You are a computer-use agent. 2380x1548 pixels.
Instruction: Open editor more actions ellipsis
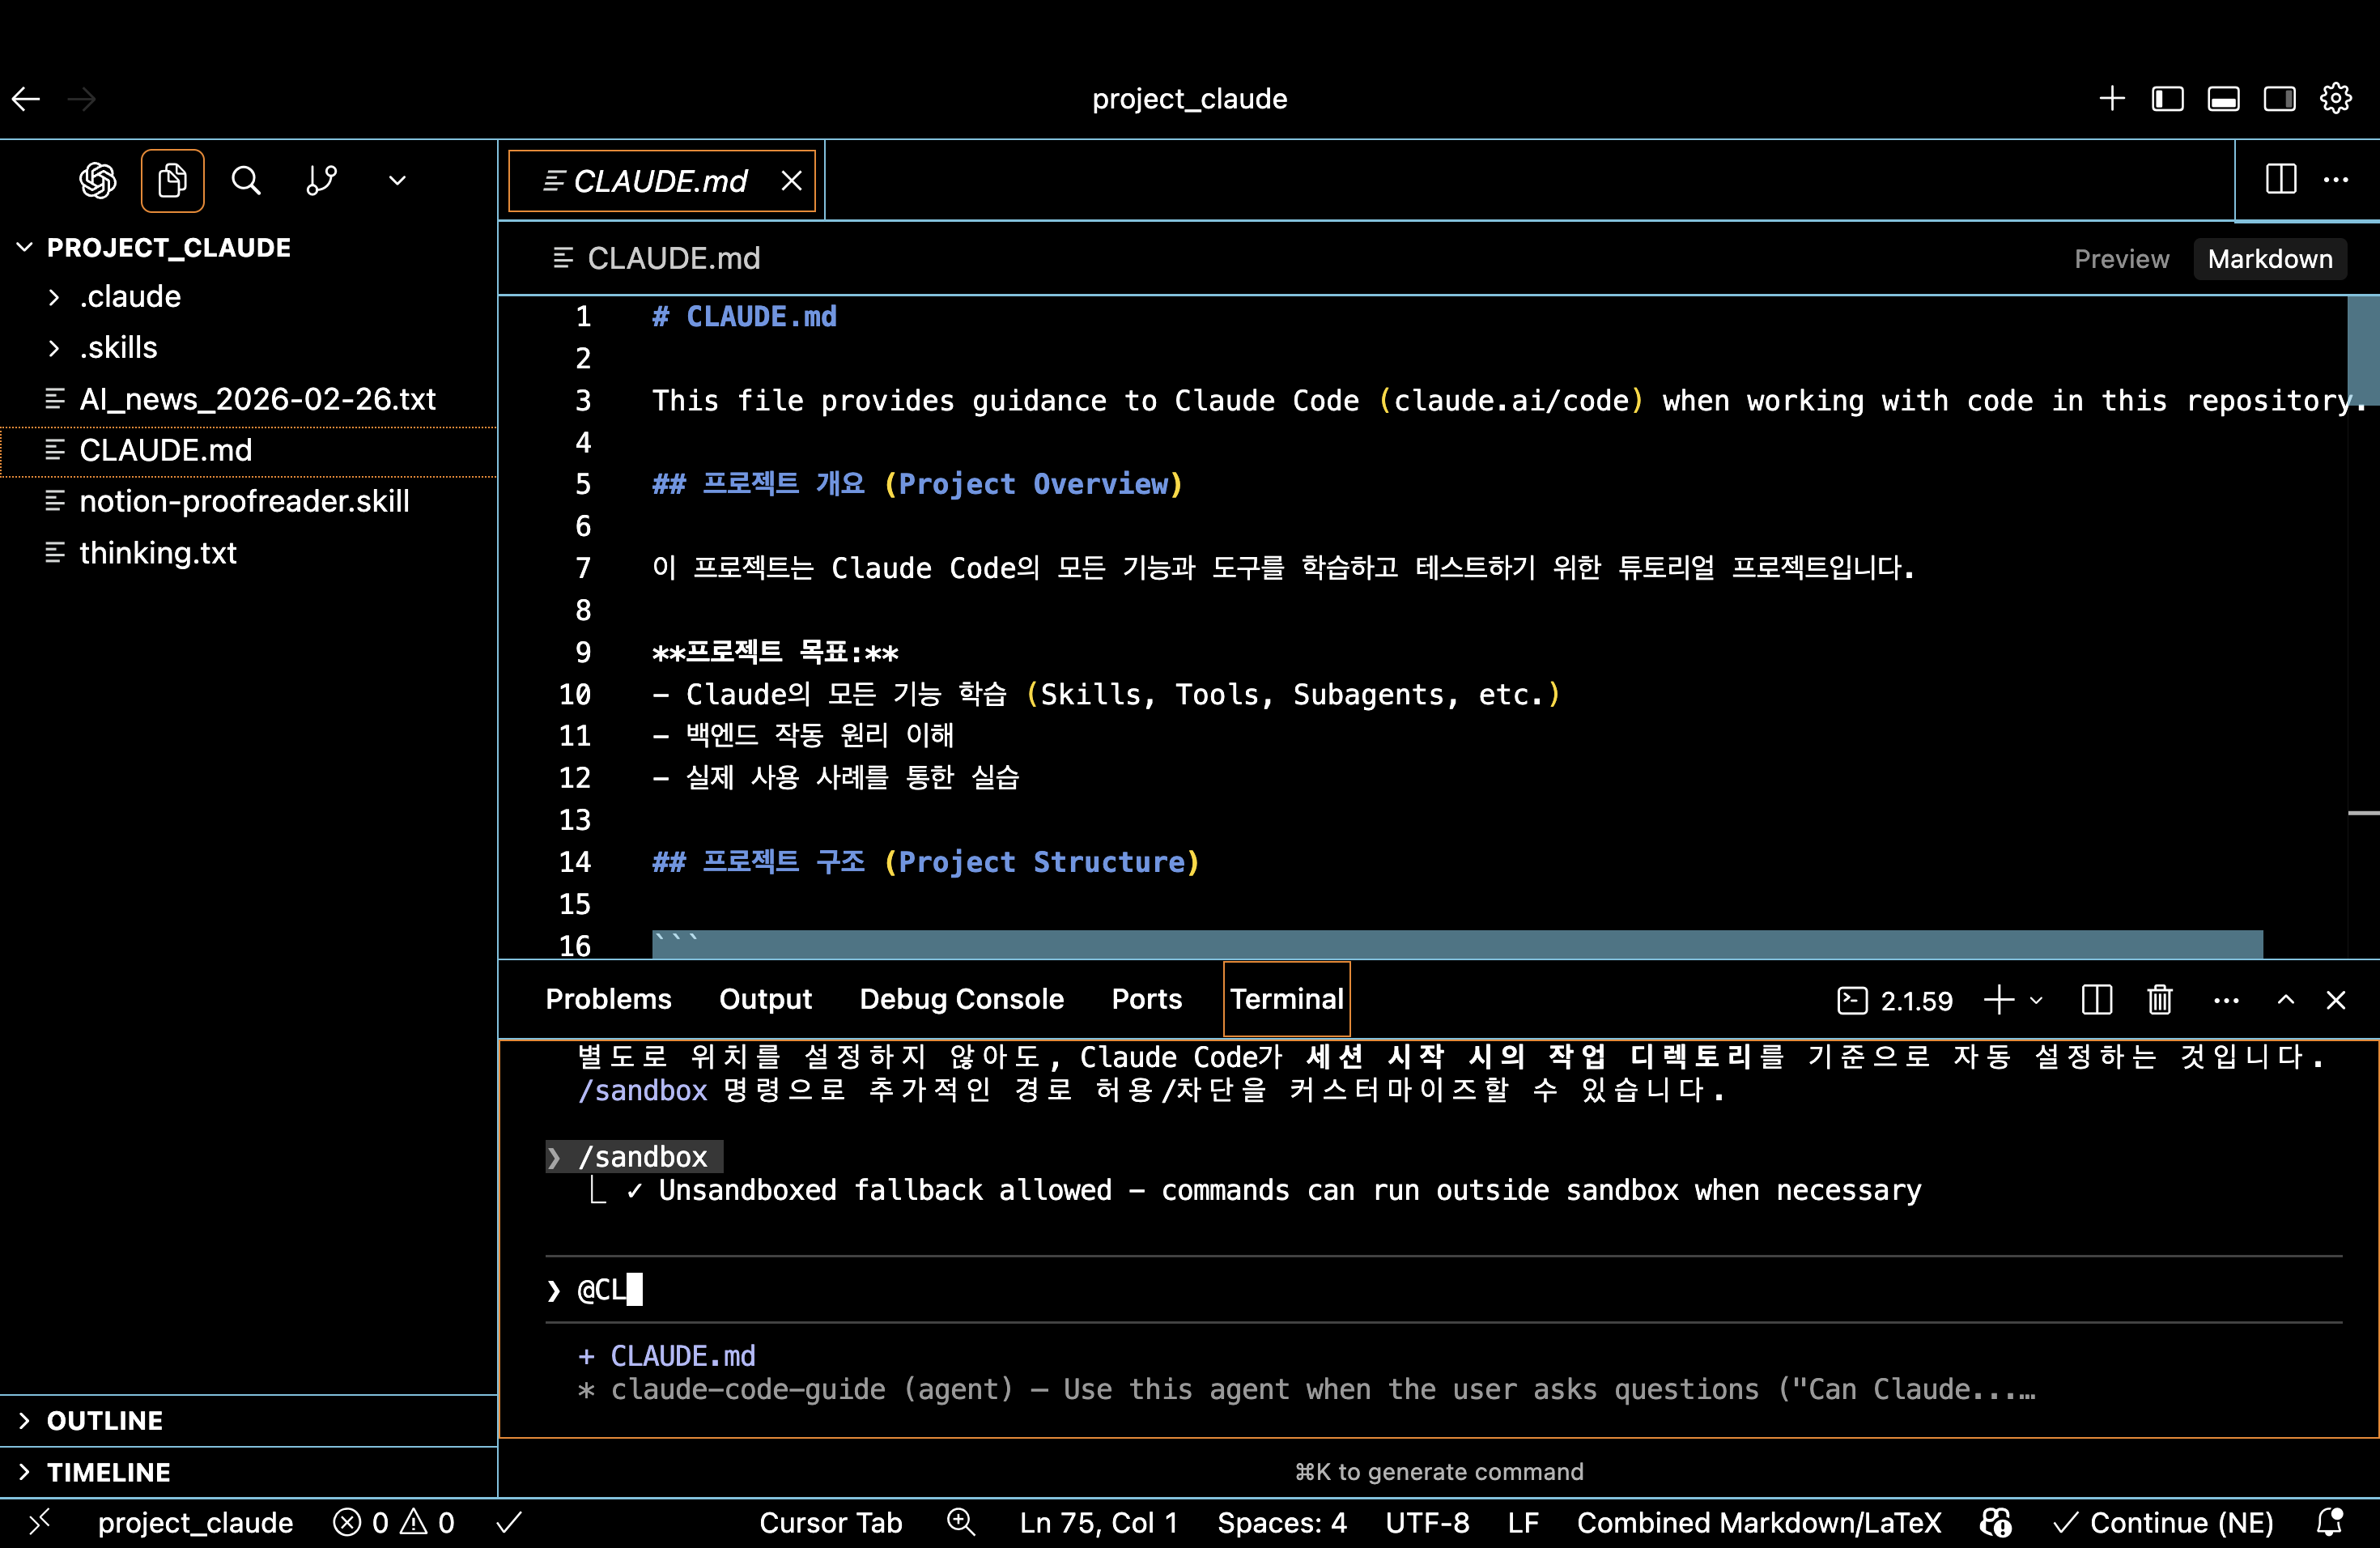pyautogui.click(x=2336, y=180)
